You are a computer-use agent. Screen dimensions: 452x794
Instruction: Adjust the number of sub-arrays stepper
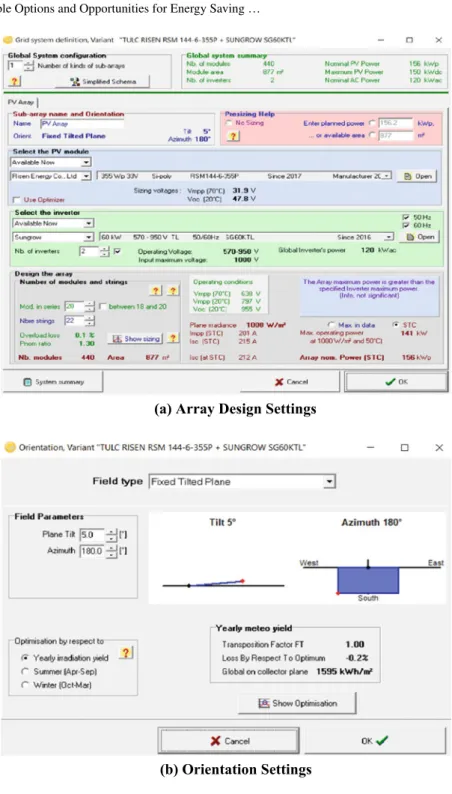[x=29, y=65]
